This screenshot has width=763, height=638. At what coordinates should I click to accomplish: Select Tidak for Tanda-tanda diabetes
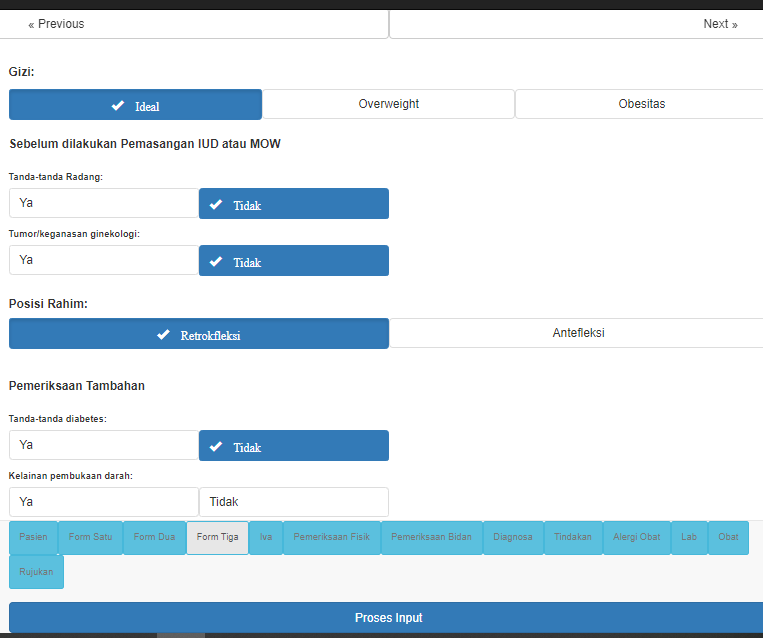[x=294, y=445]
